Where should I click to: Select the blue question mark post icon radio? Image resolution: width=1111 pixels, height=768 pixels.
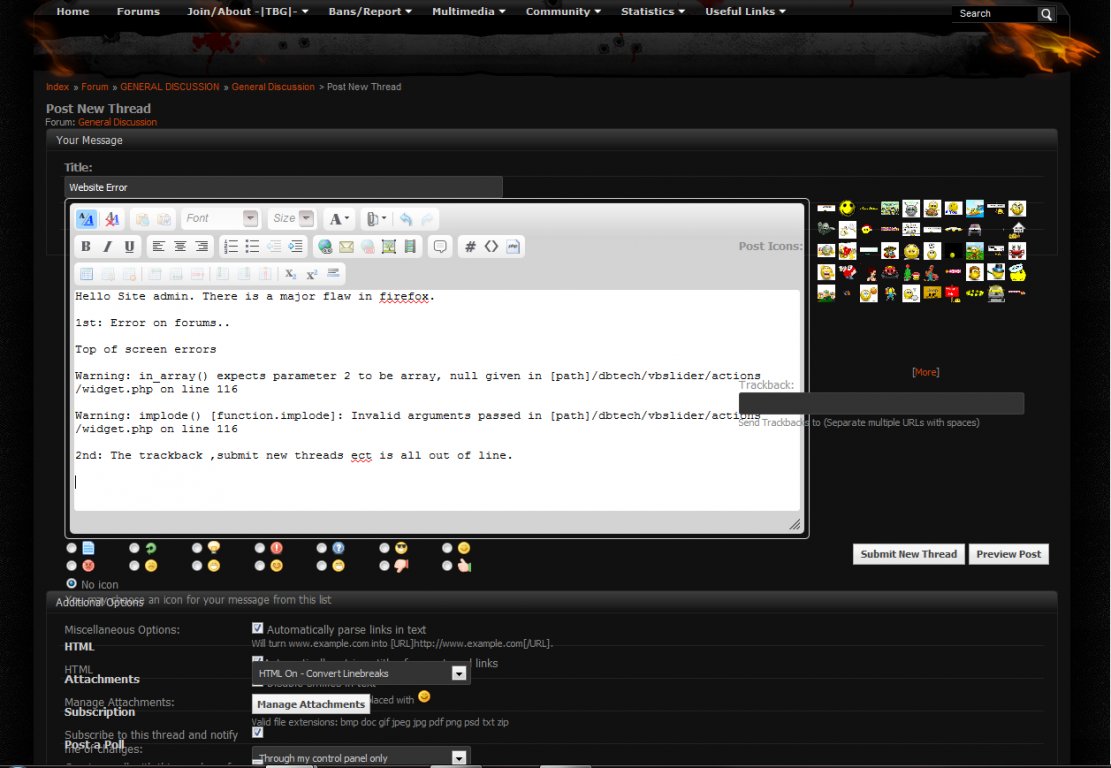point(322,548)
